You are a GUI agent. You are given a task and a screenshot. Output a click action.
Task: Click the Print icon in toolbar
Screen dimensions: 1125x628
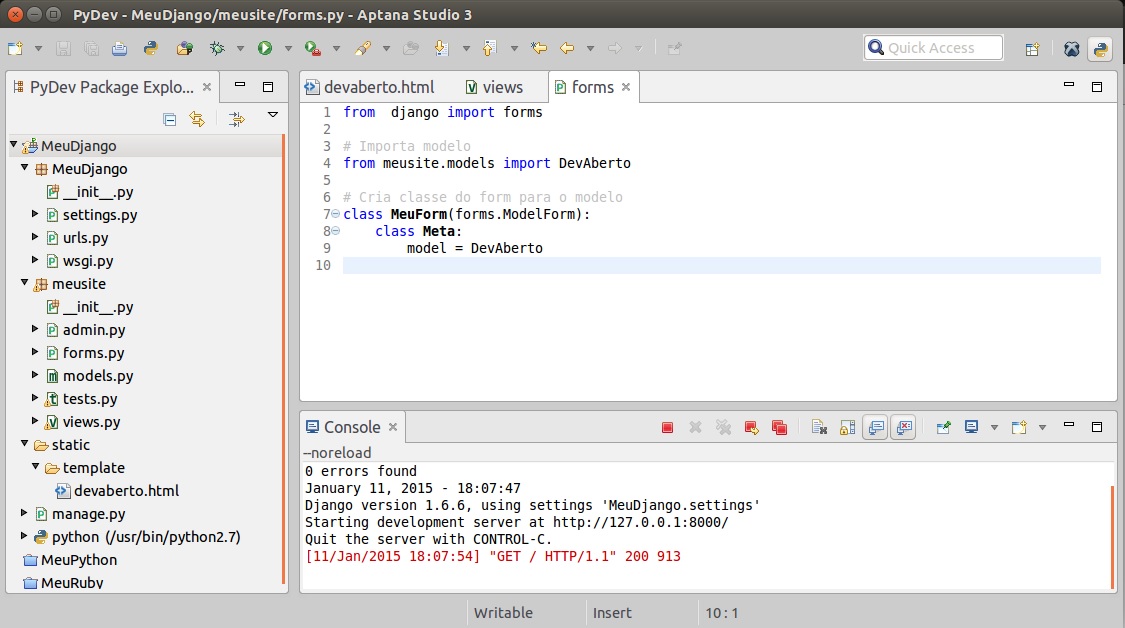tap(119, 48)
